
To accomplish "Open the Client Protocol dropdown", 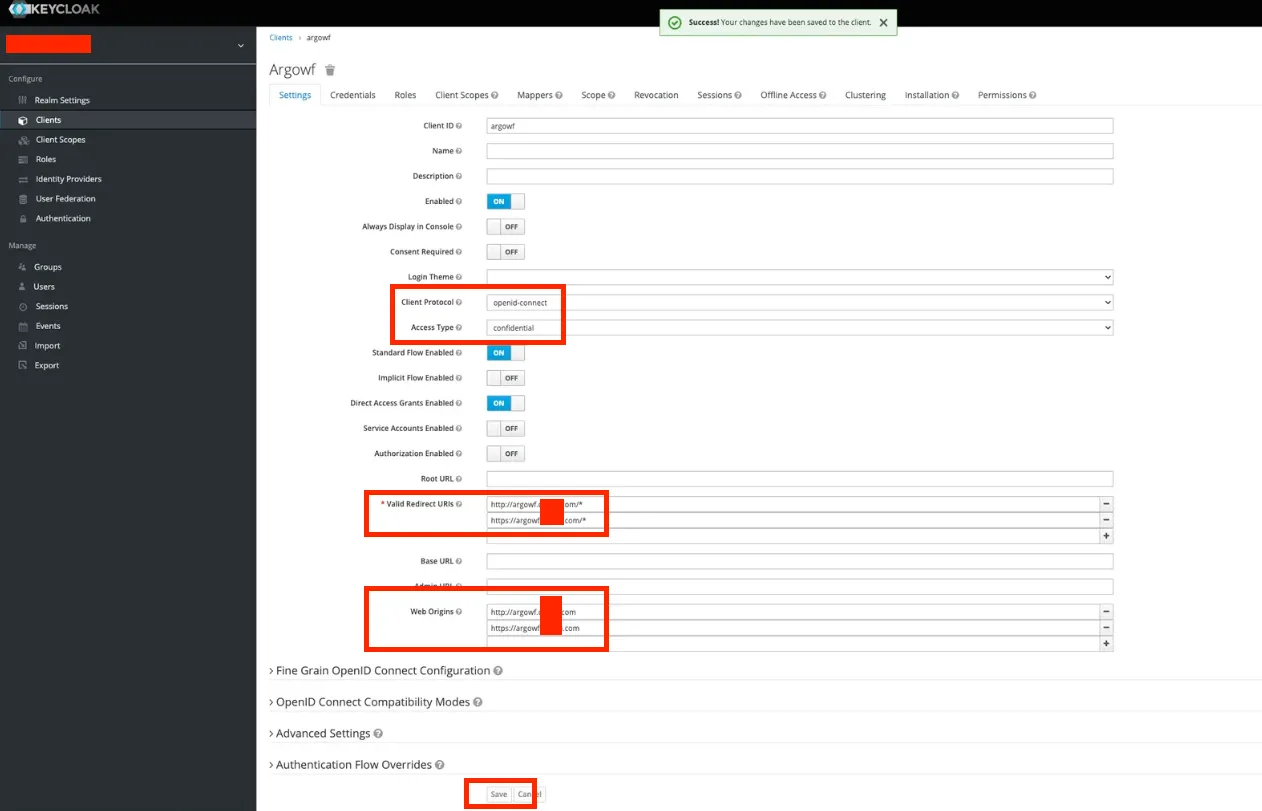I will click(x=800, y=302).
